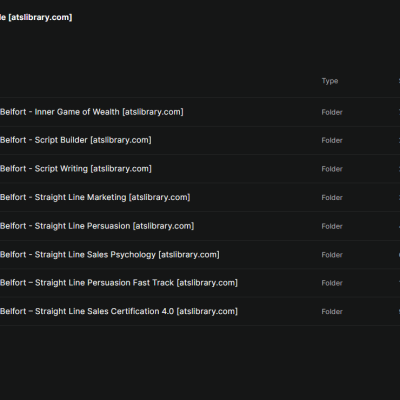Click Folder type in Persuasion Fast Track row
This screenshot has width=400, height=400.
[332, 283]
